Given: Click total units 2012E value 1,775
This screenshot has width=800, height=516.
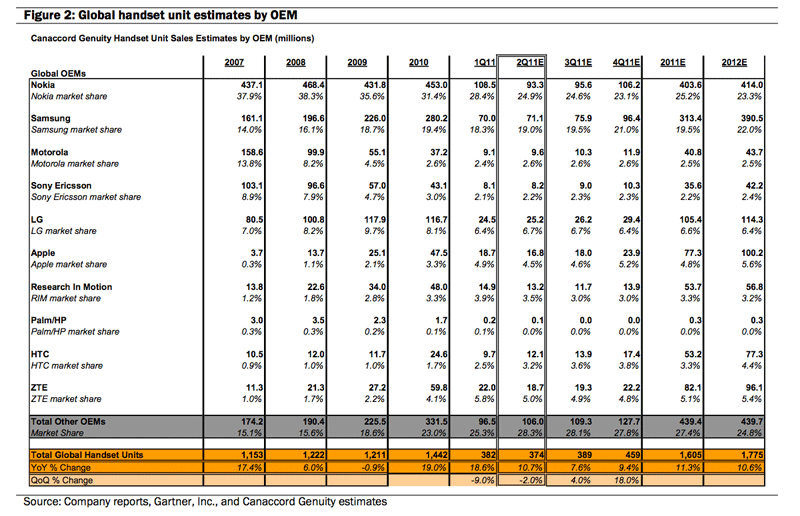Looking at the screenshot, I should (x=753, y=455).
